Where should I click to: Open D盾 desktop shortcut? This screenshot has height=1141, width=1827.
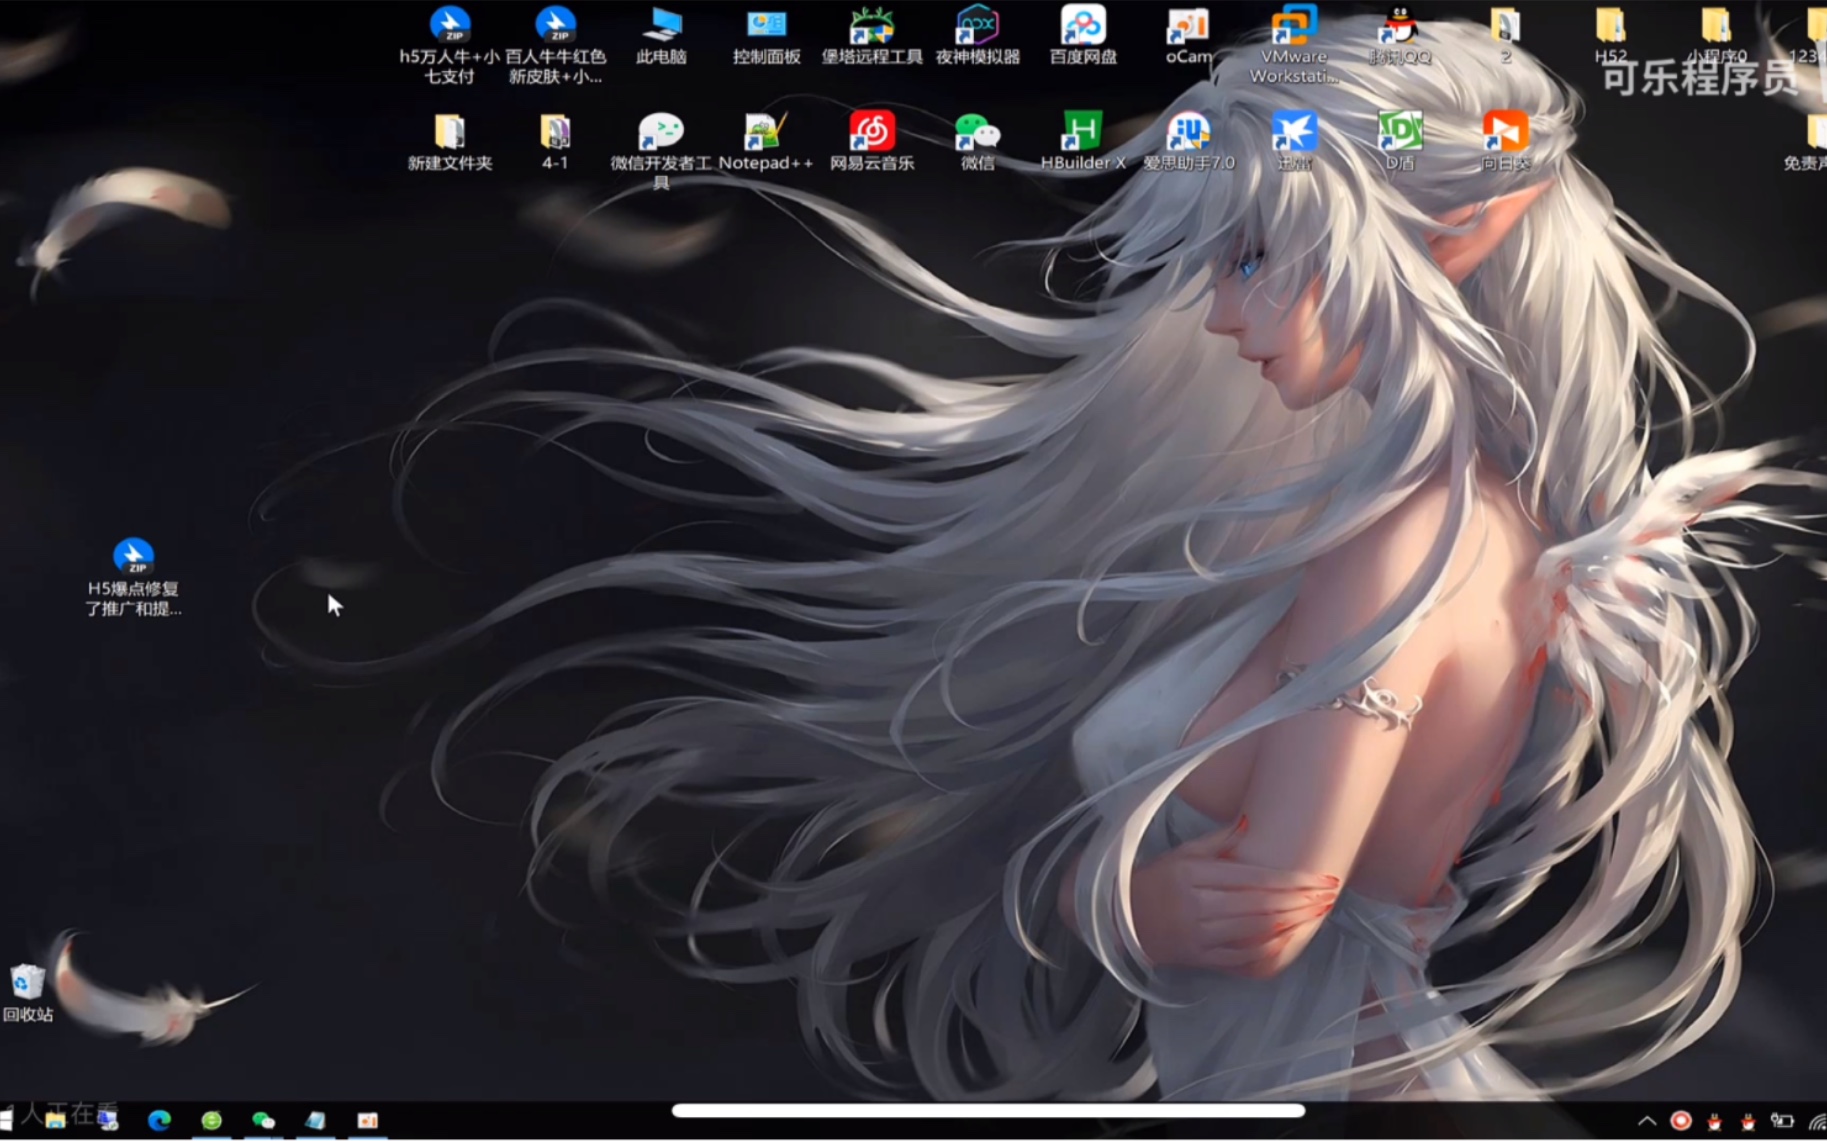pyautogui.click(x=1400, y=142)
